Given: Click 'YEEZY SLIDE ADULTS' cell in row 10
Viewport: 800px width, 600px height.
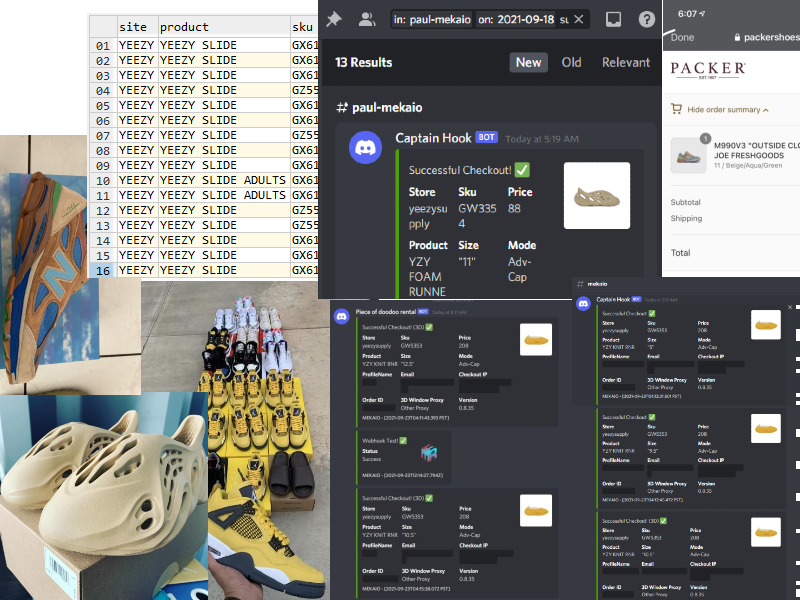Looking at the screenshot, I should click(x=222, y=180).
